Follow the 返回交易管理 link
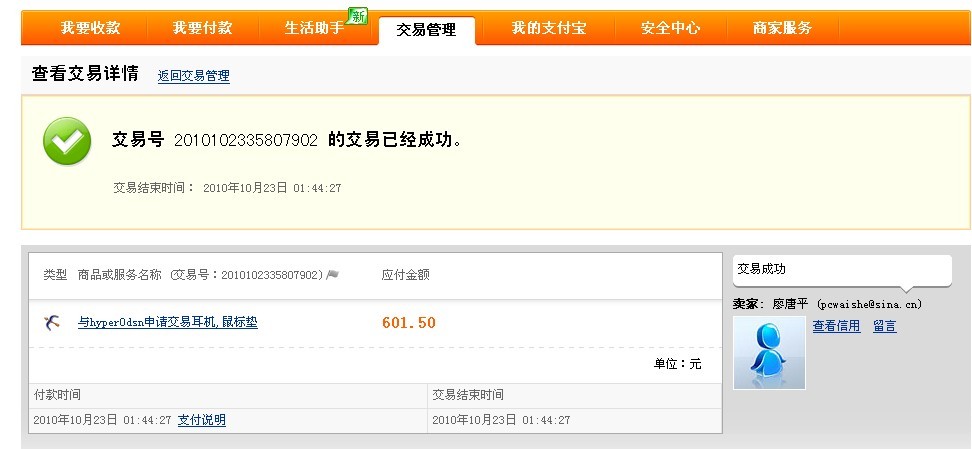 (x=193, y=76)
